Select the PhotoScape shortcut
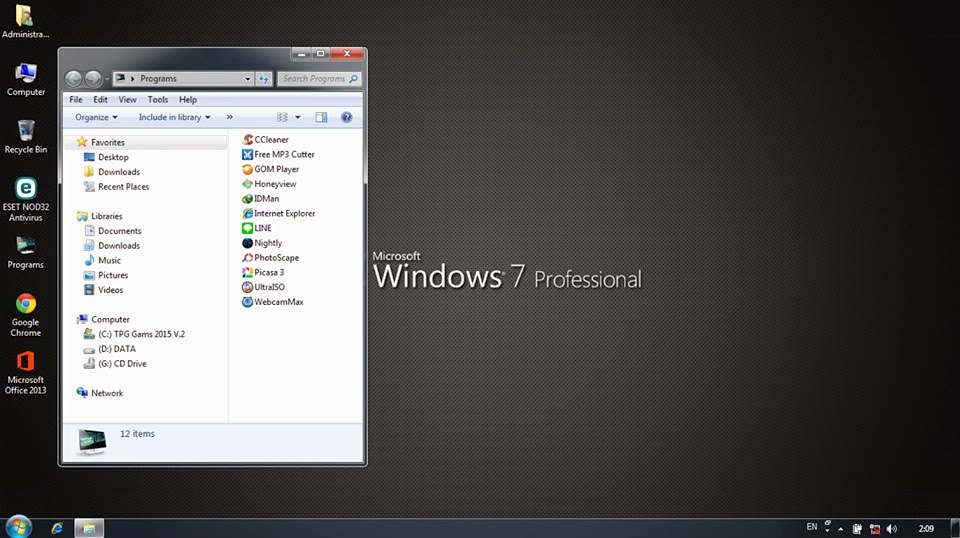This screenshot has width=960, height=538. [x=271, y=258]
